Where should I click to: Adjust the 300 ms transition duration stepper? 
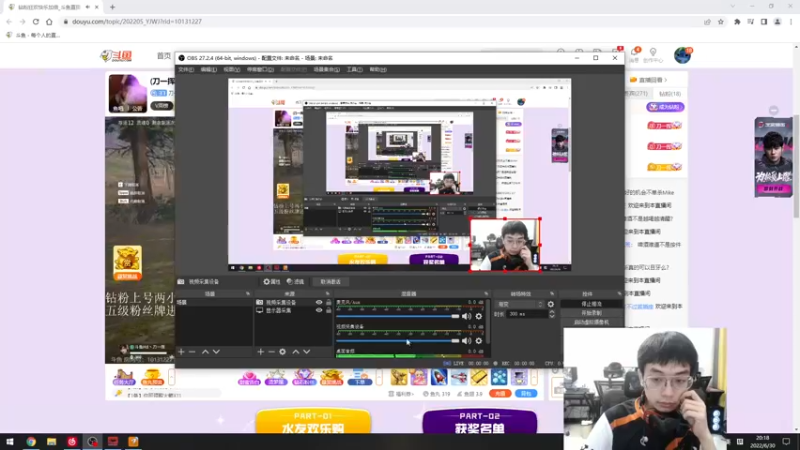(x=552, y=314)
